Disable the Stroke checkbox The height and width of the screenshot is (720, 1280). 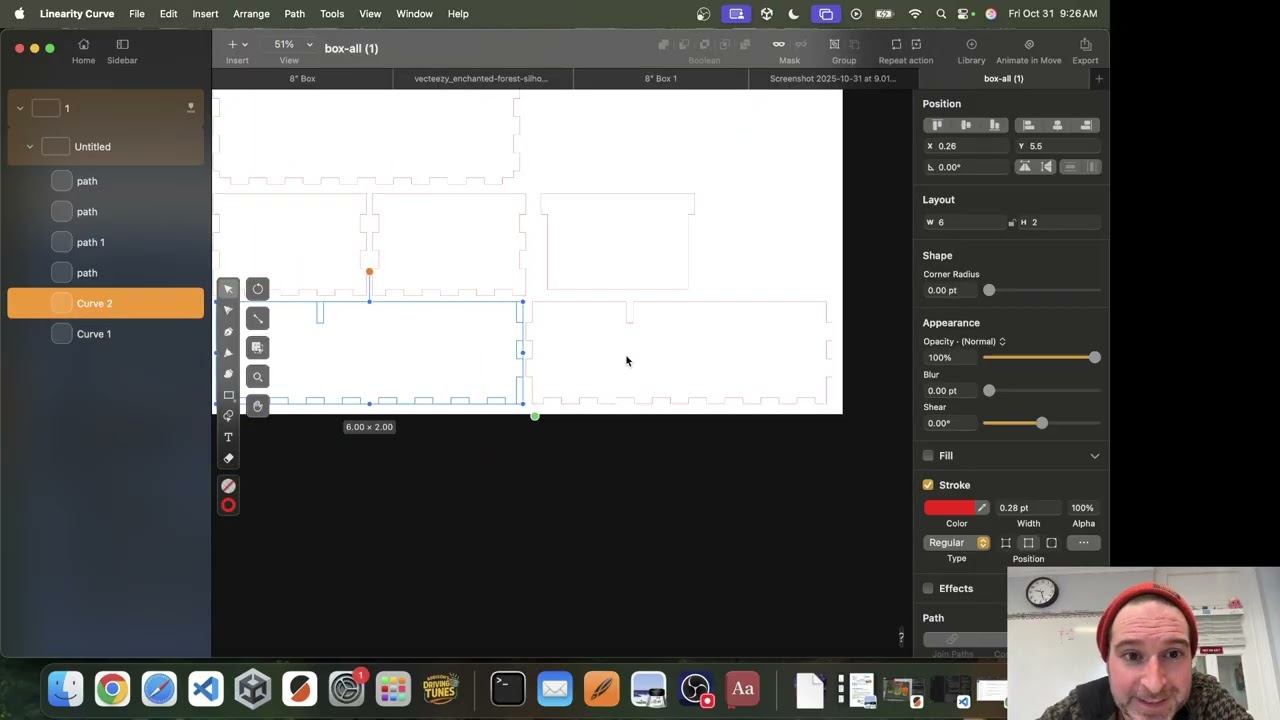928,485
